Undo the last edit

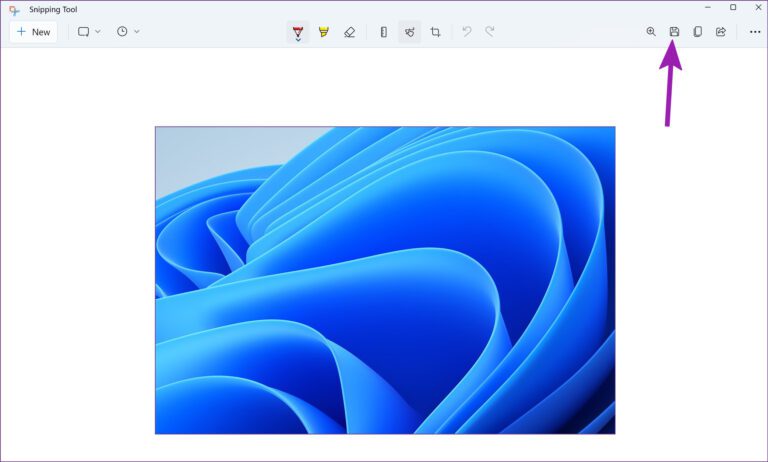(x=466, y=32)
